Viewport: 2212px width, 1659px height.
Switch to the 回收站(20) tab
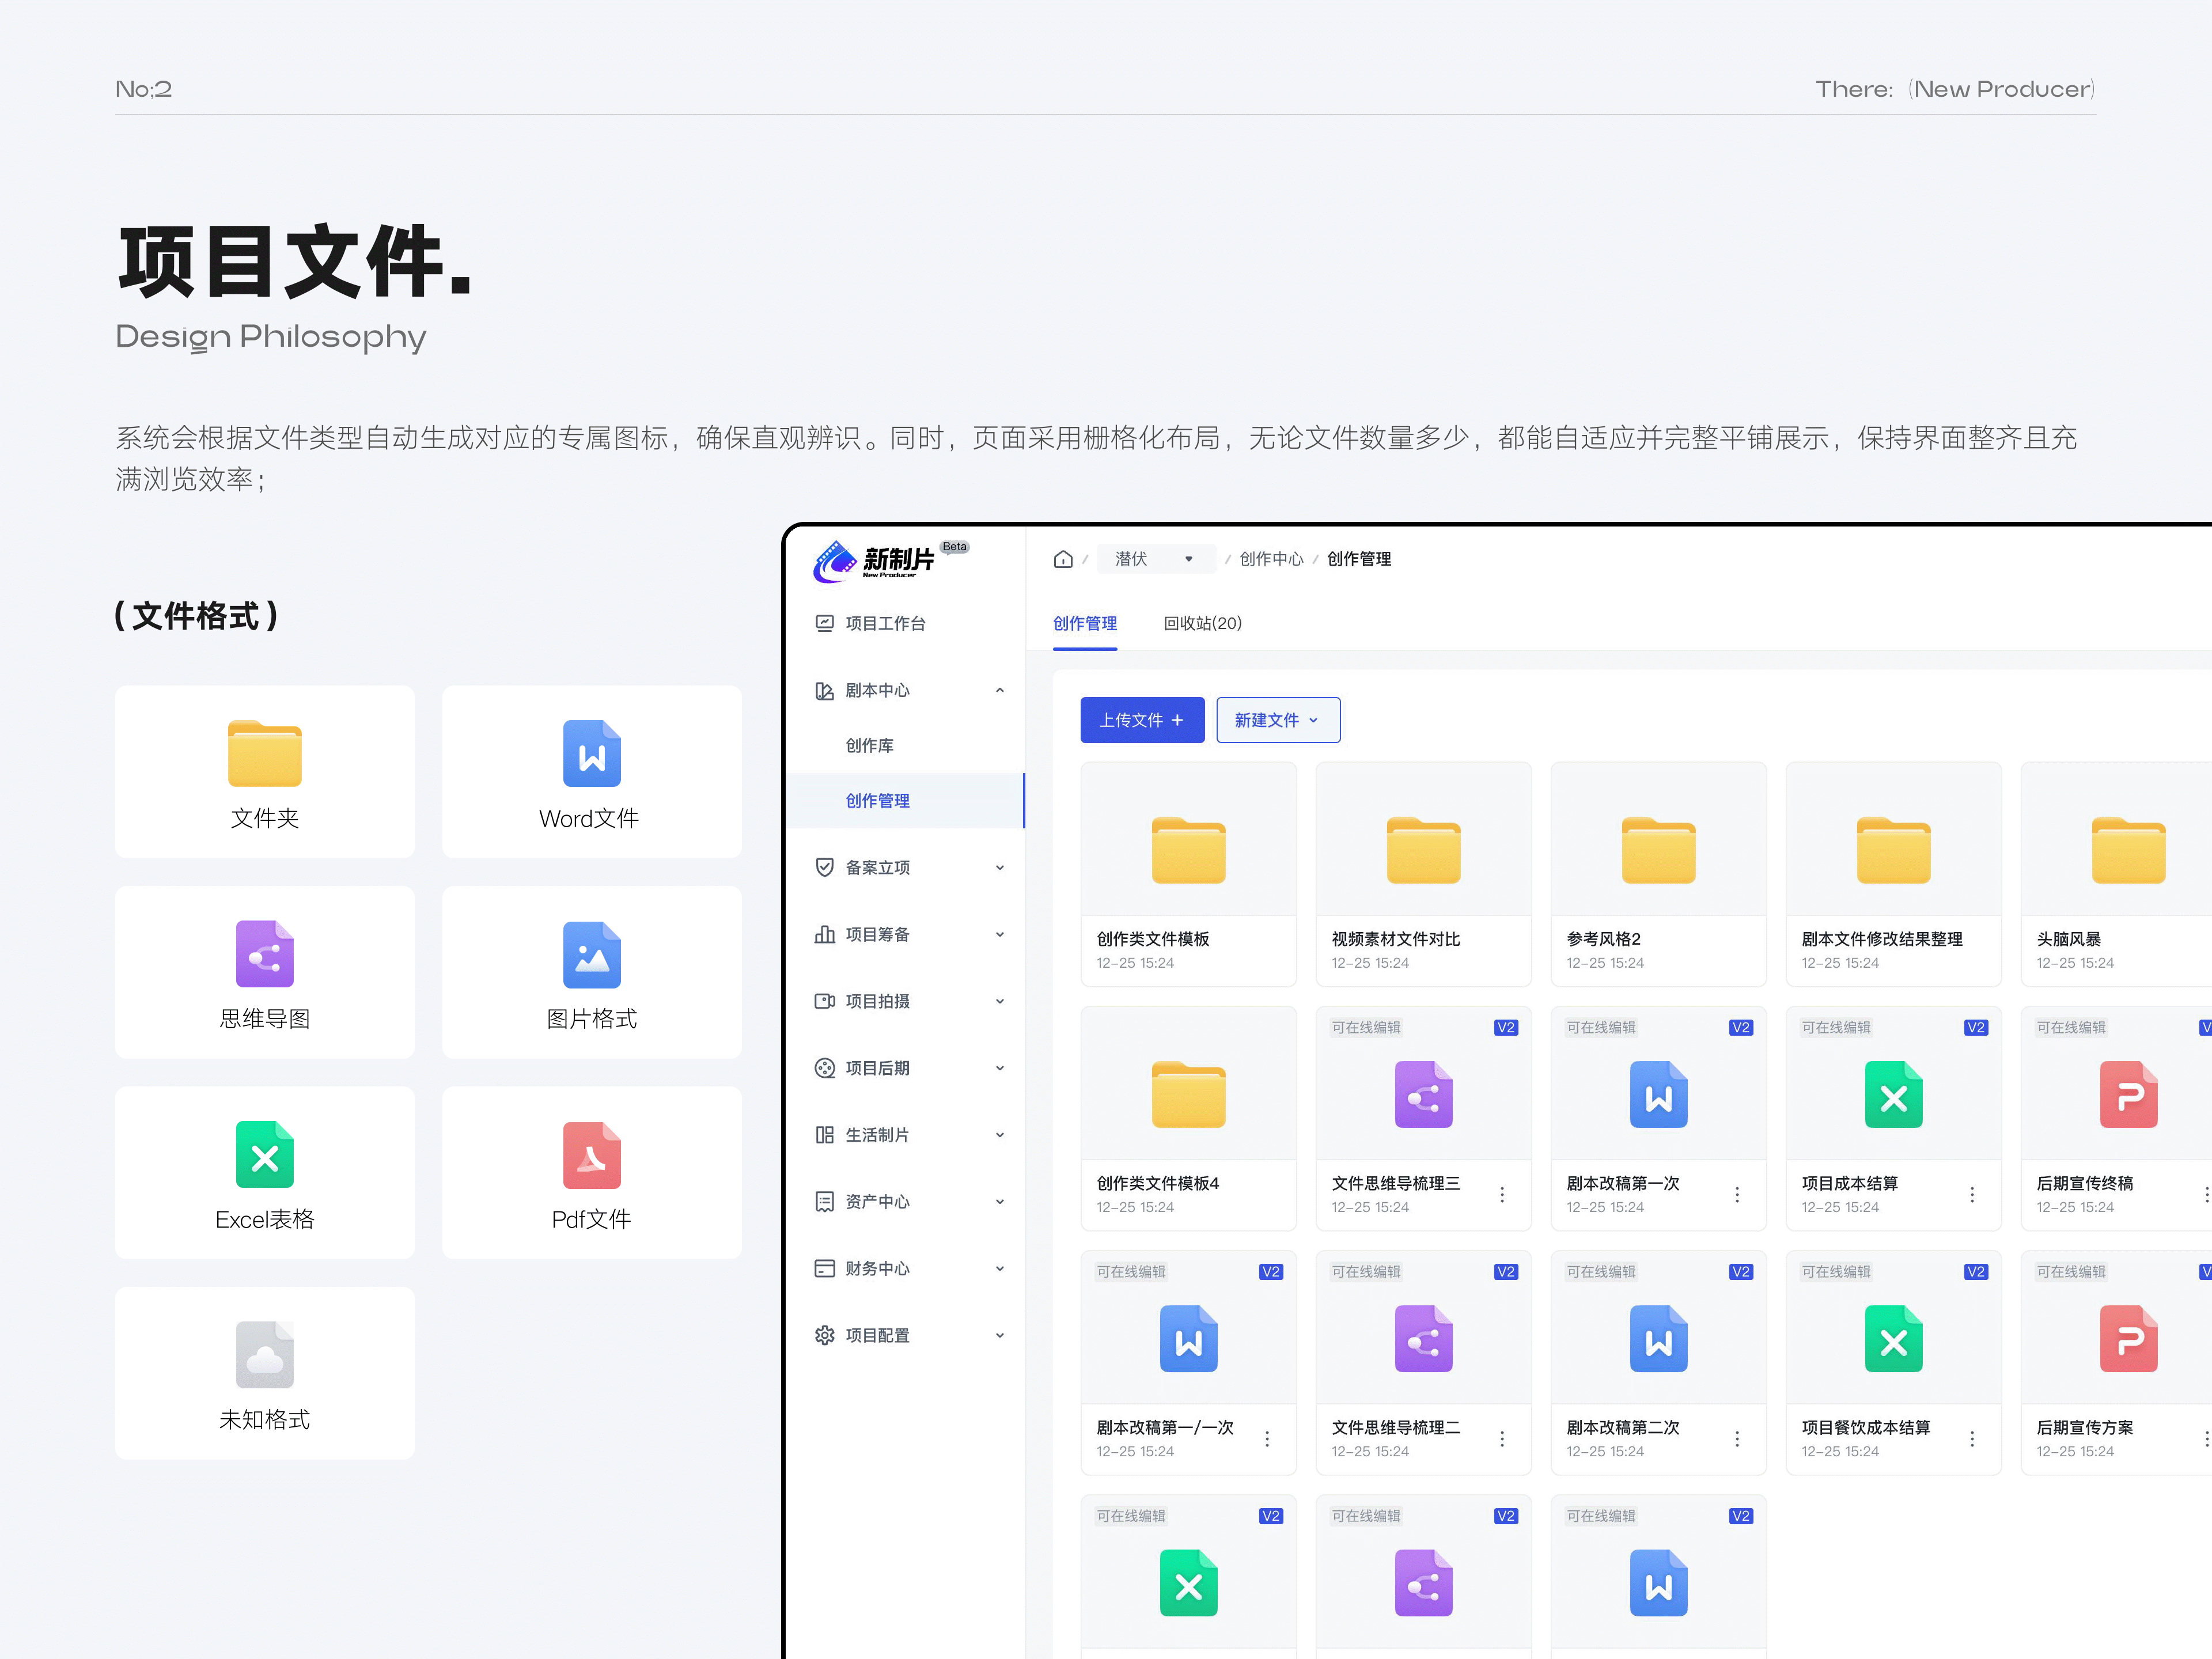click(1202, 623)
